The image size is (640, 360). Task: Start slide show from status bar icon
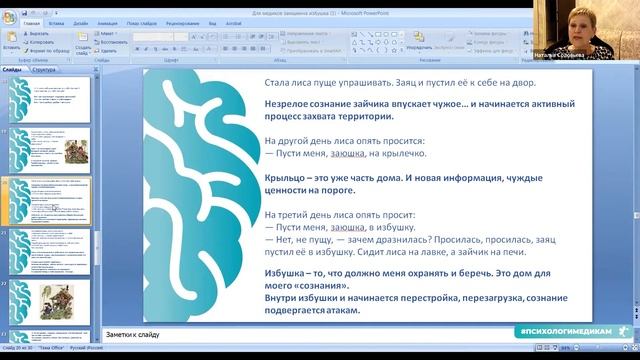coord(555,348)
